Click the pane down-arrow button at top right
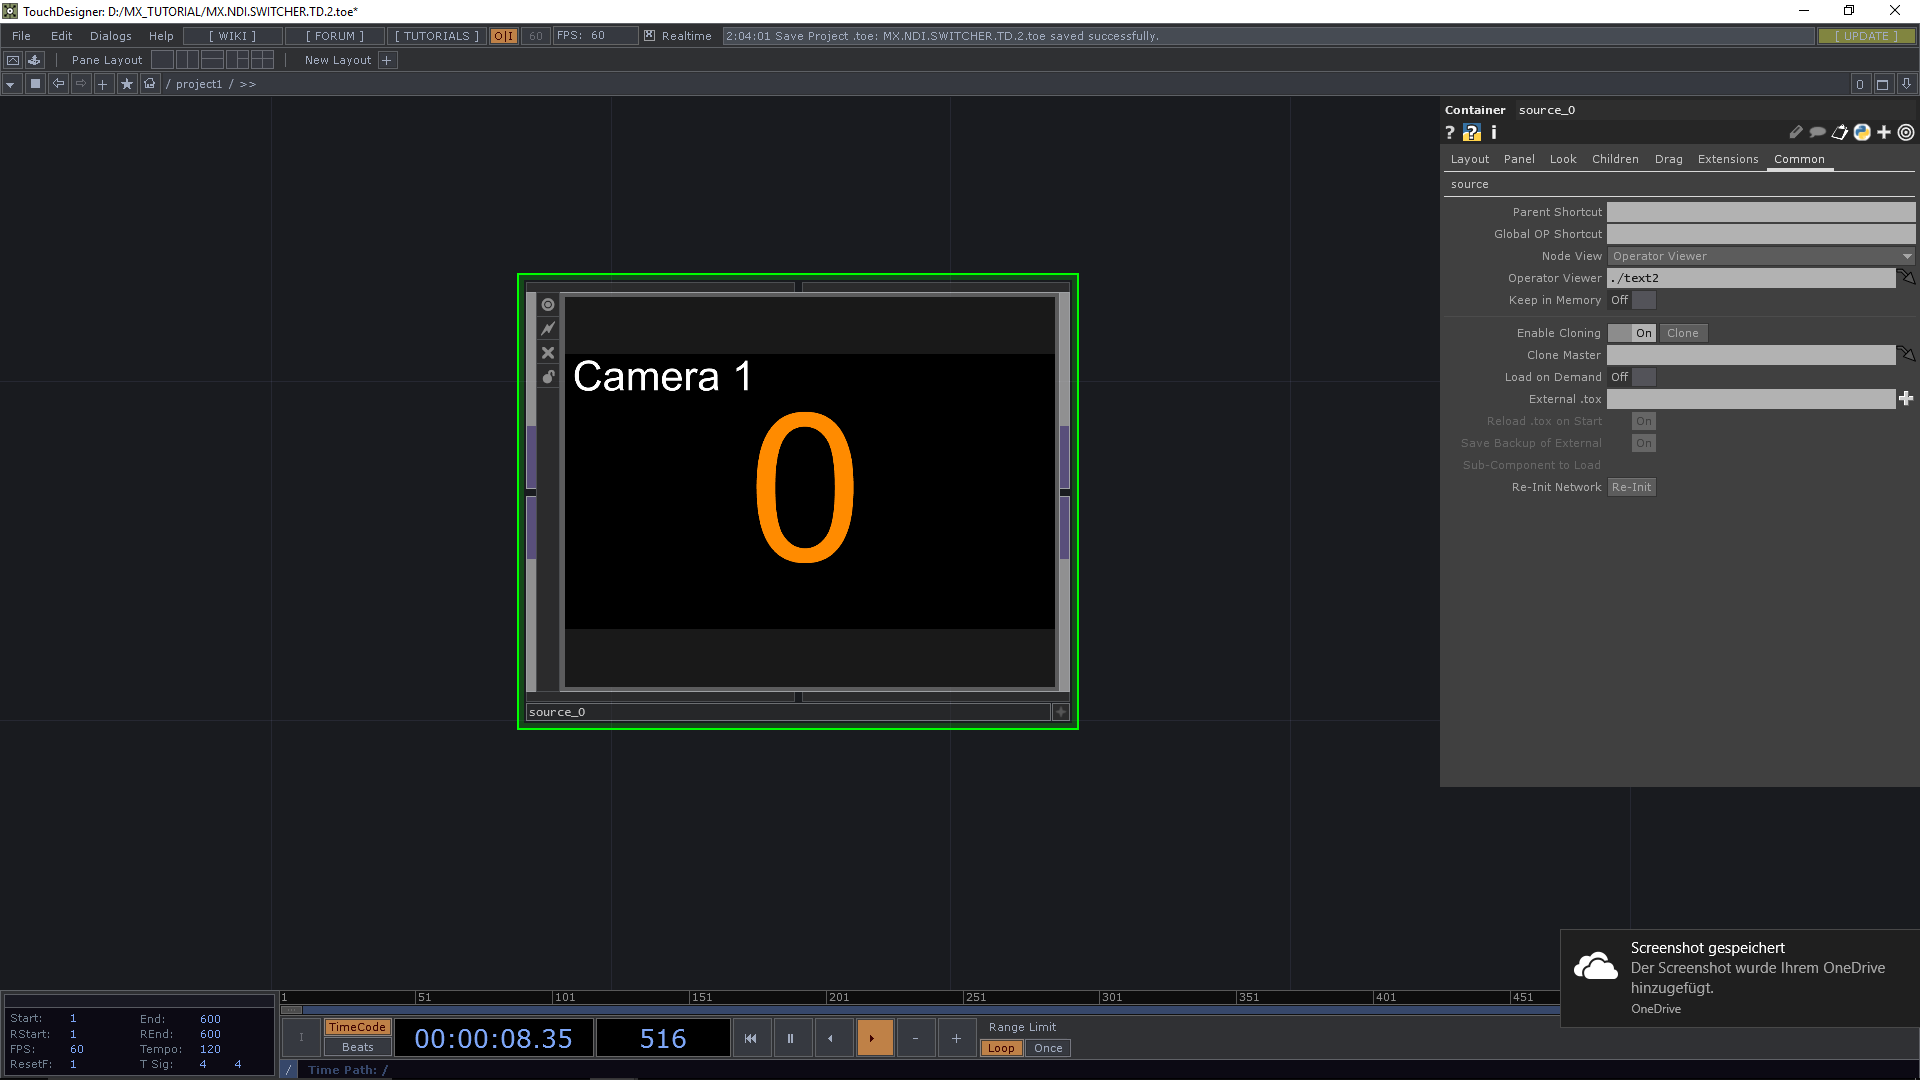 point(1906,84)
